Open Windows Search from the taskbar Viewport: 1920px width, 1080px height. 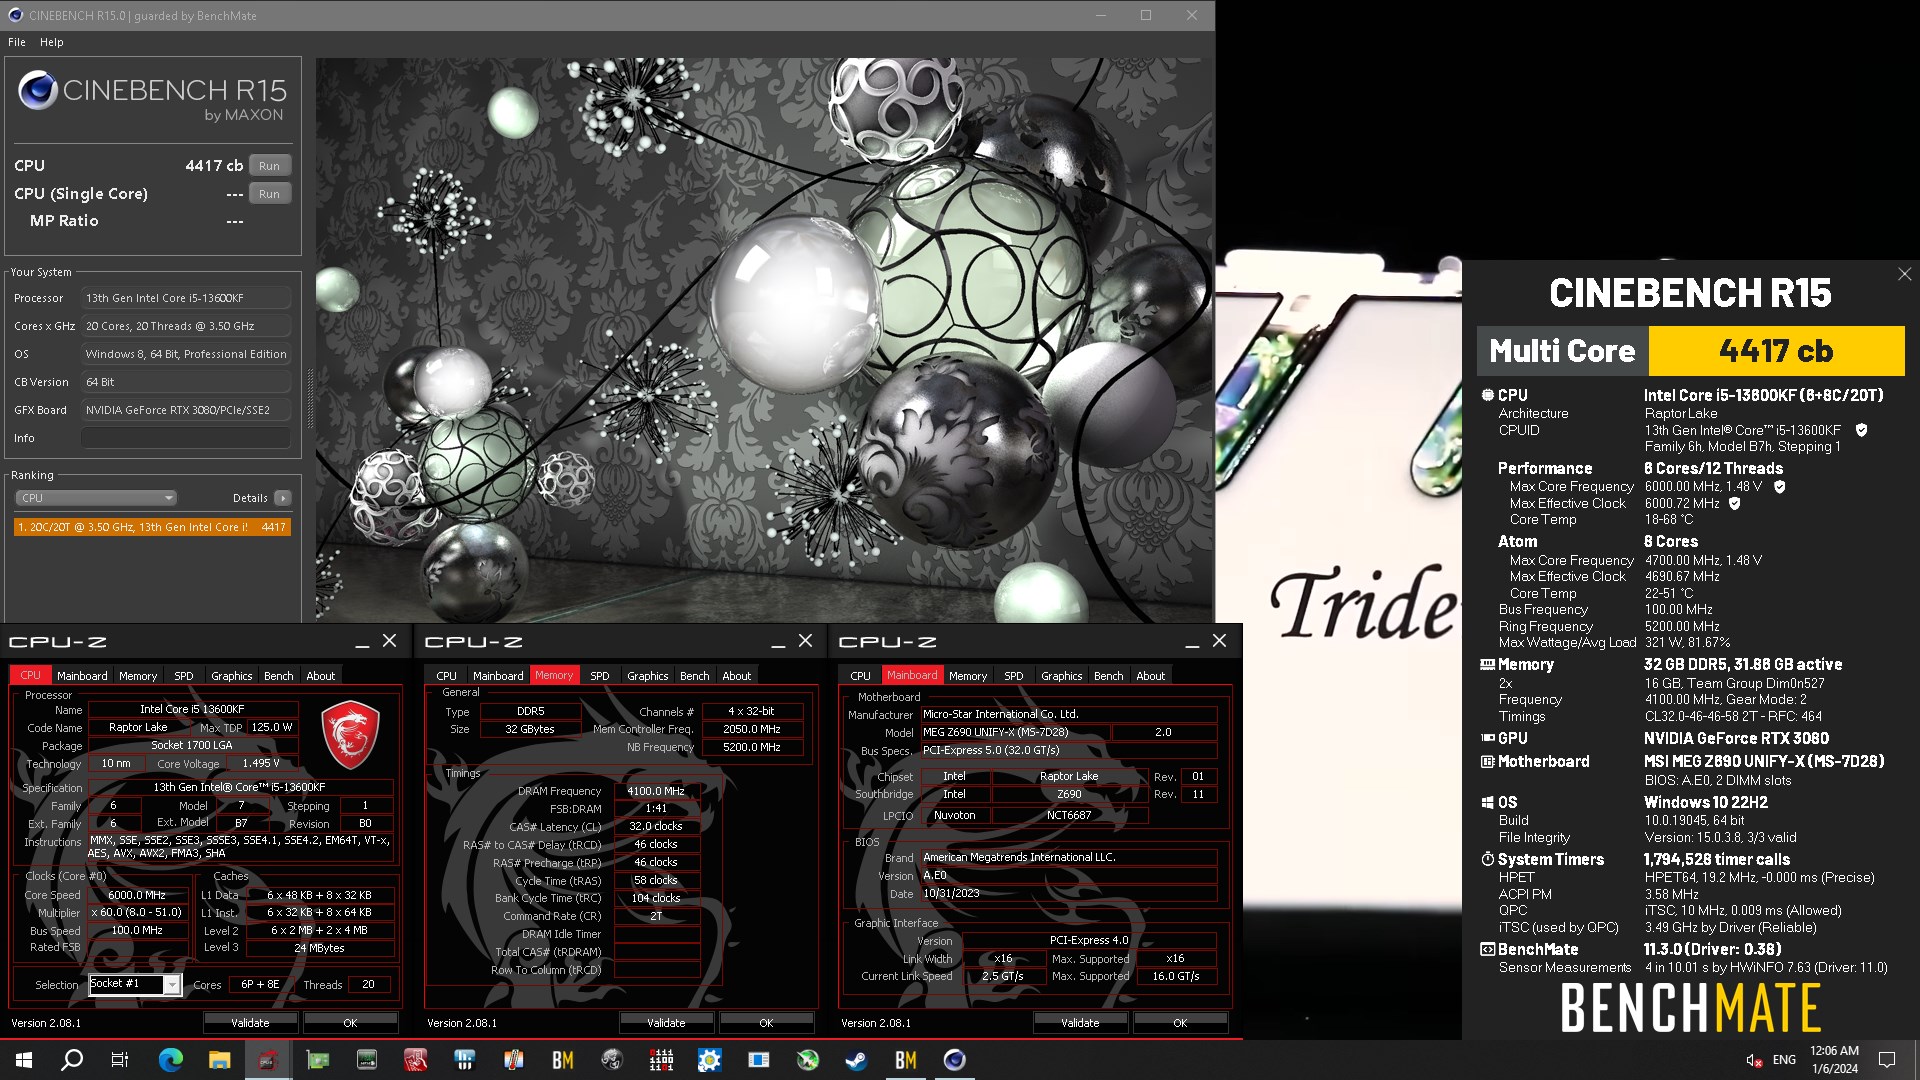72,1060
